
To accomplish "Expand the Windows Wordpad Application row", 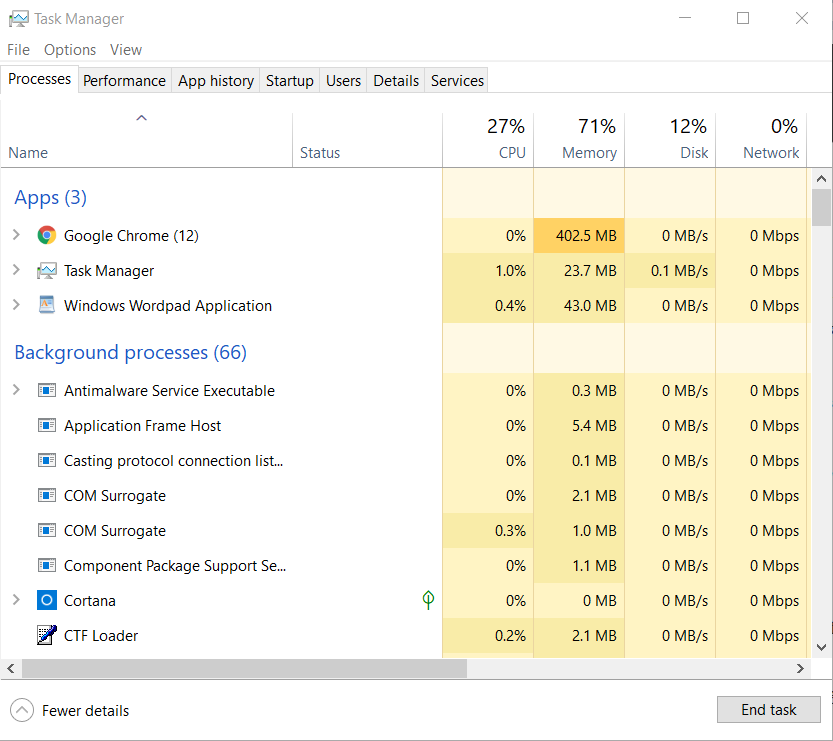I will tap(16, 305).
